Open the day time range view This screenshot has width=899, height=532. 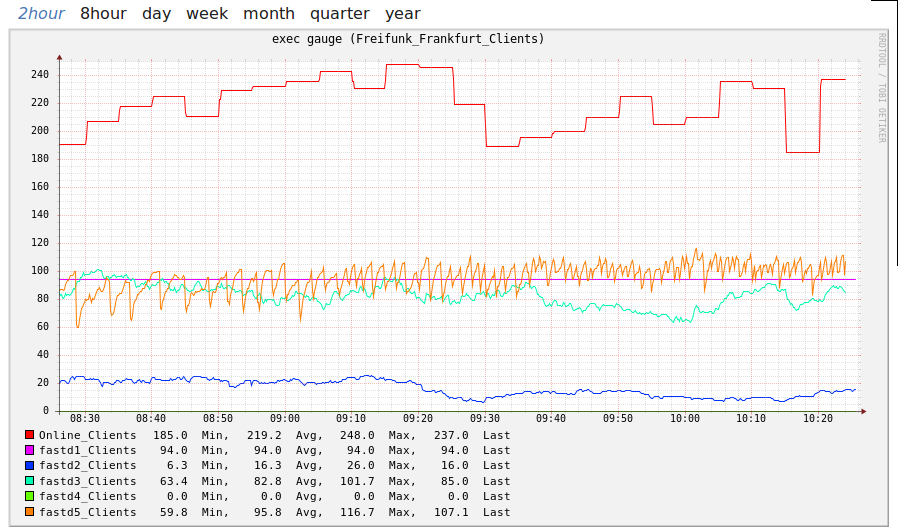tap(156, 14)
